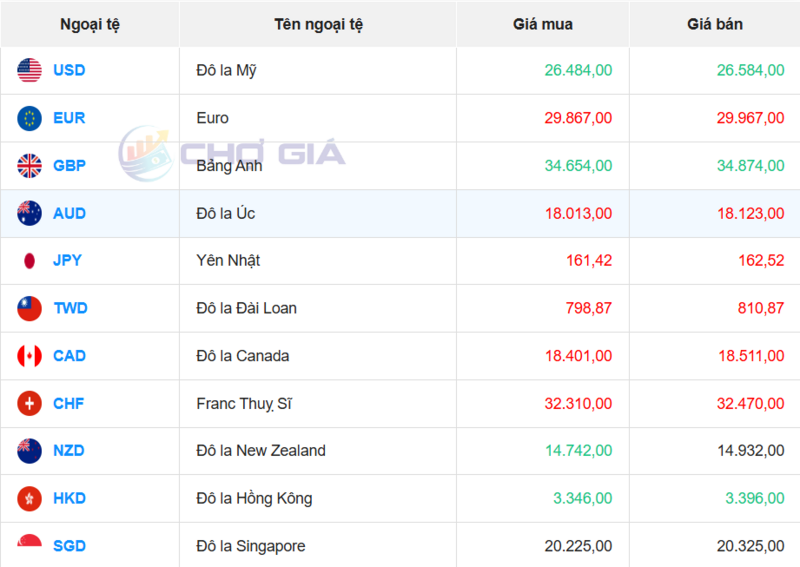Select the text Yên Nhật

[228, 261]
